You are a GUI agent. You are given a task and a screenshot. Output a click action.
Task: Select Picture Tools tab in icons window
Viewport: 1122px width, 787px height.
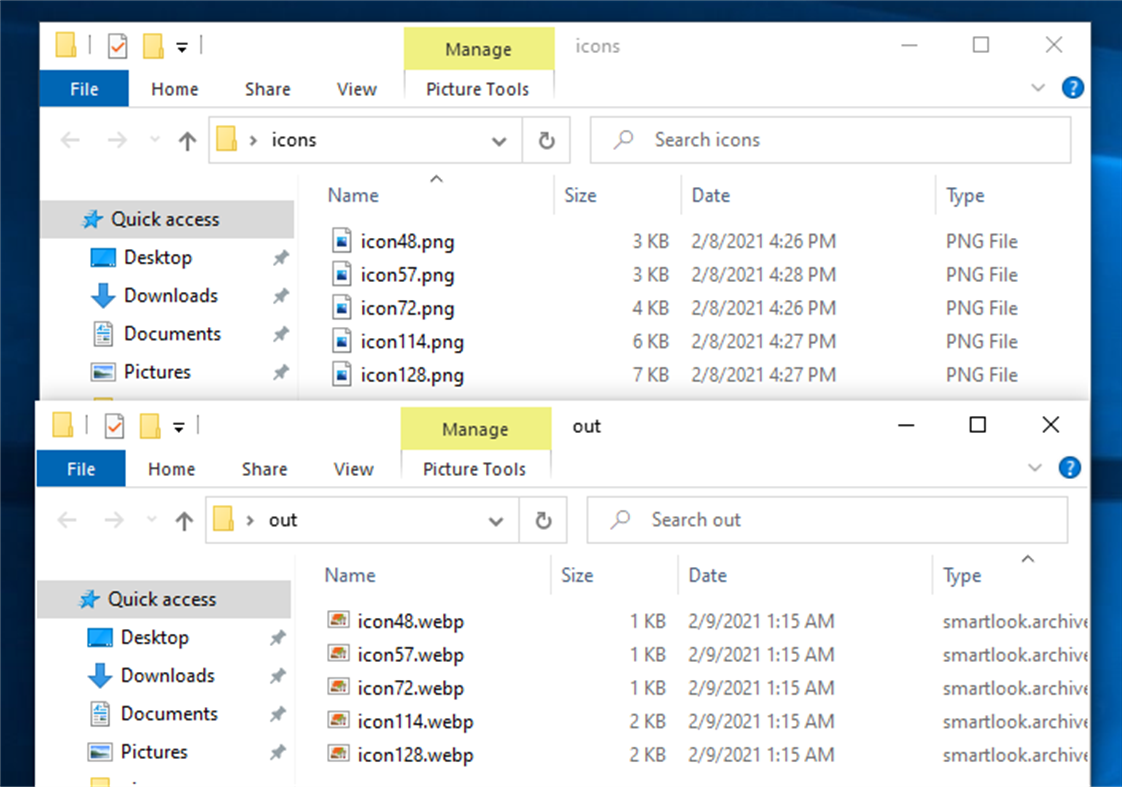(x=477, y=89)
